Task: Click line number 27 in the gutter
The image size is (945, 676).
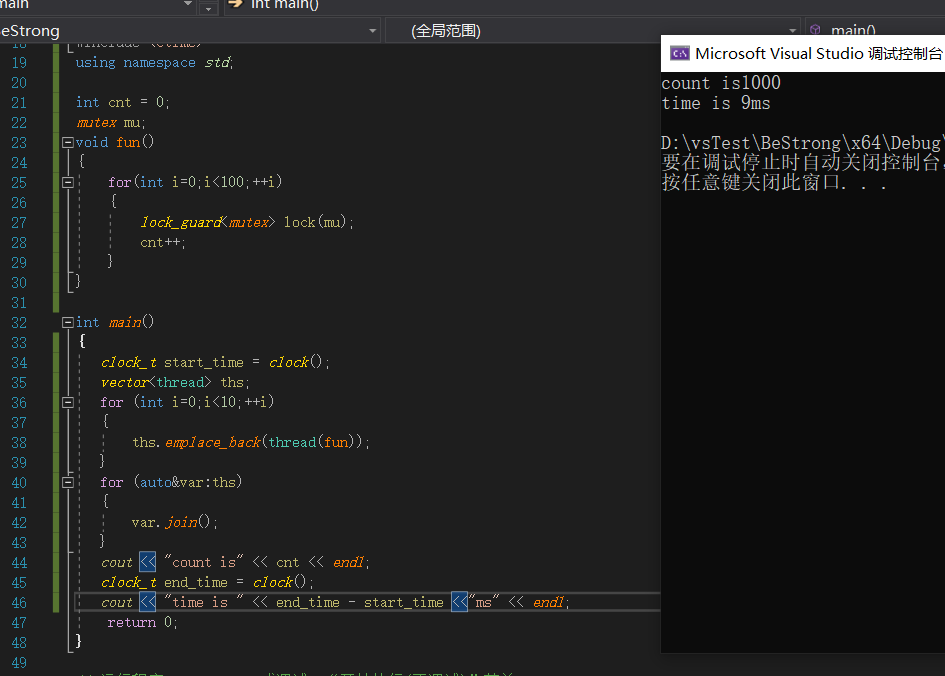Action: pos(19,223)
